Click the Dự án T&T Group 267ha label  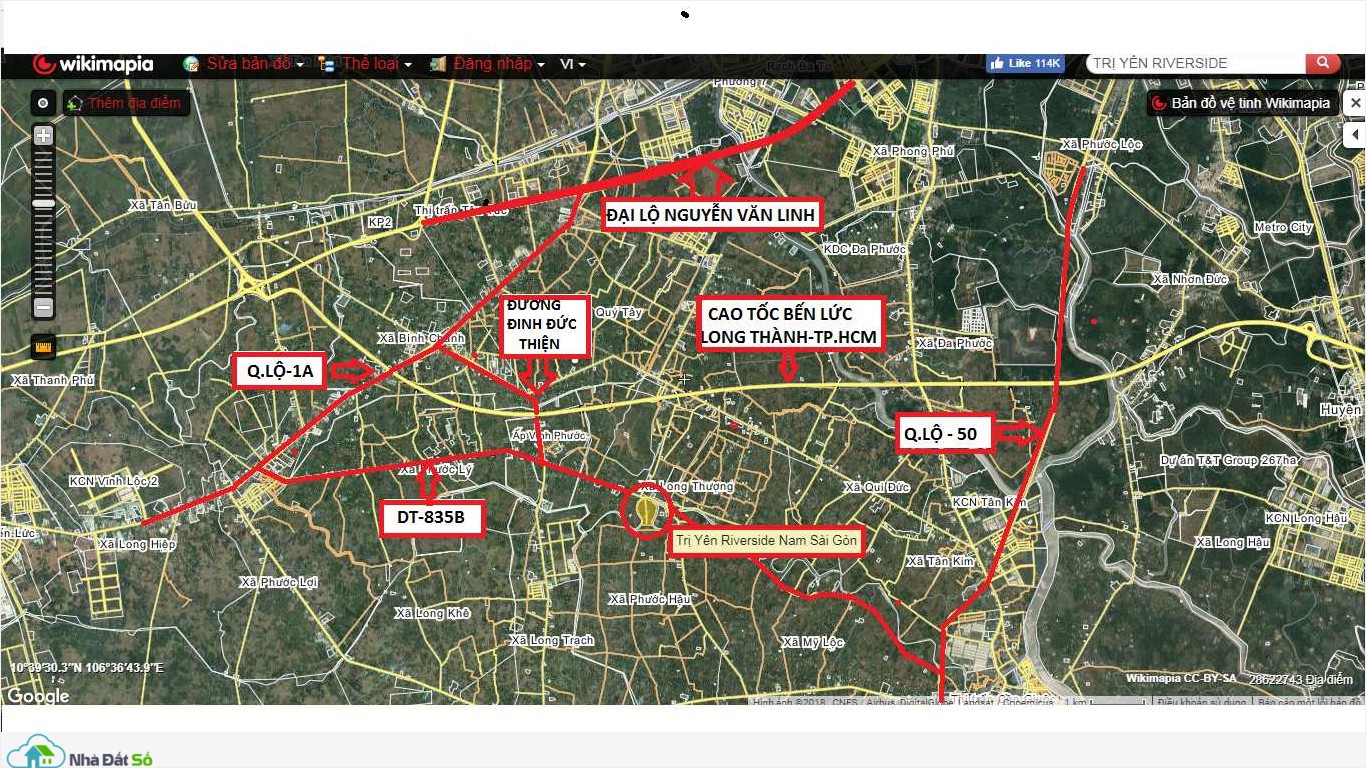pos(1229,461)
